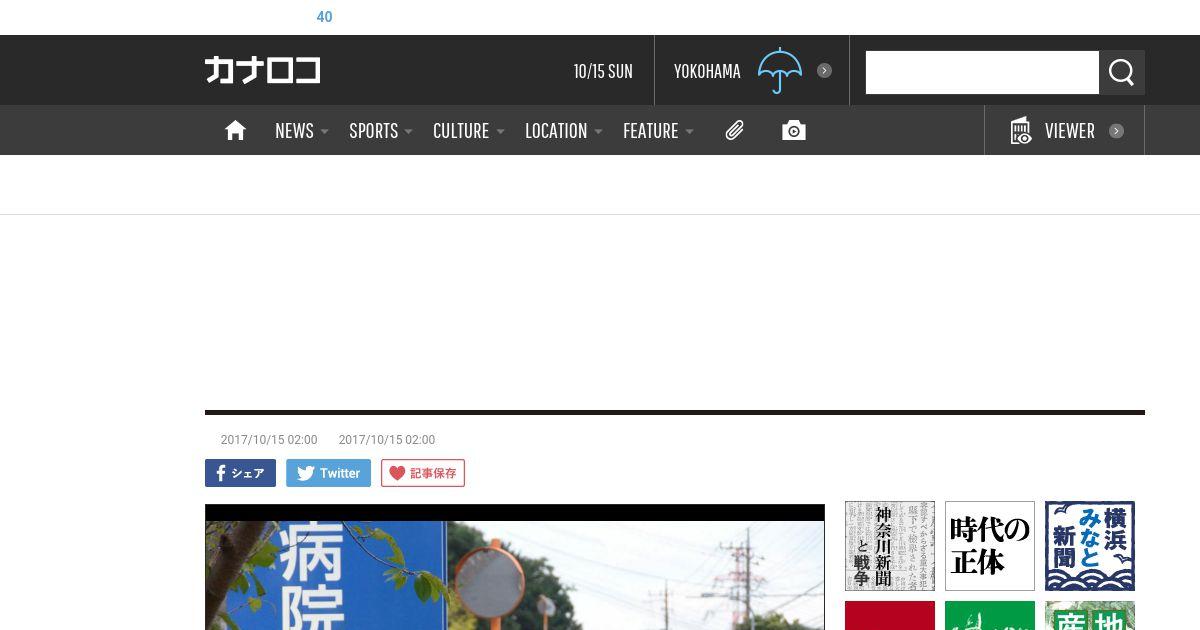
Task: Expand the CULTURE menu
Action: point(468,131)
